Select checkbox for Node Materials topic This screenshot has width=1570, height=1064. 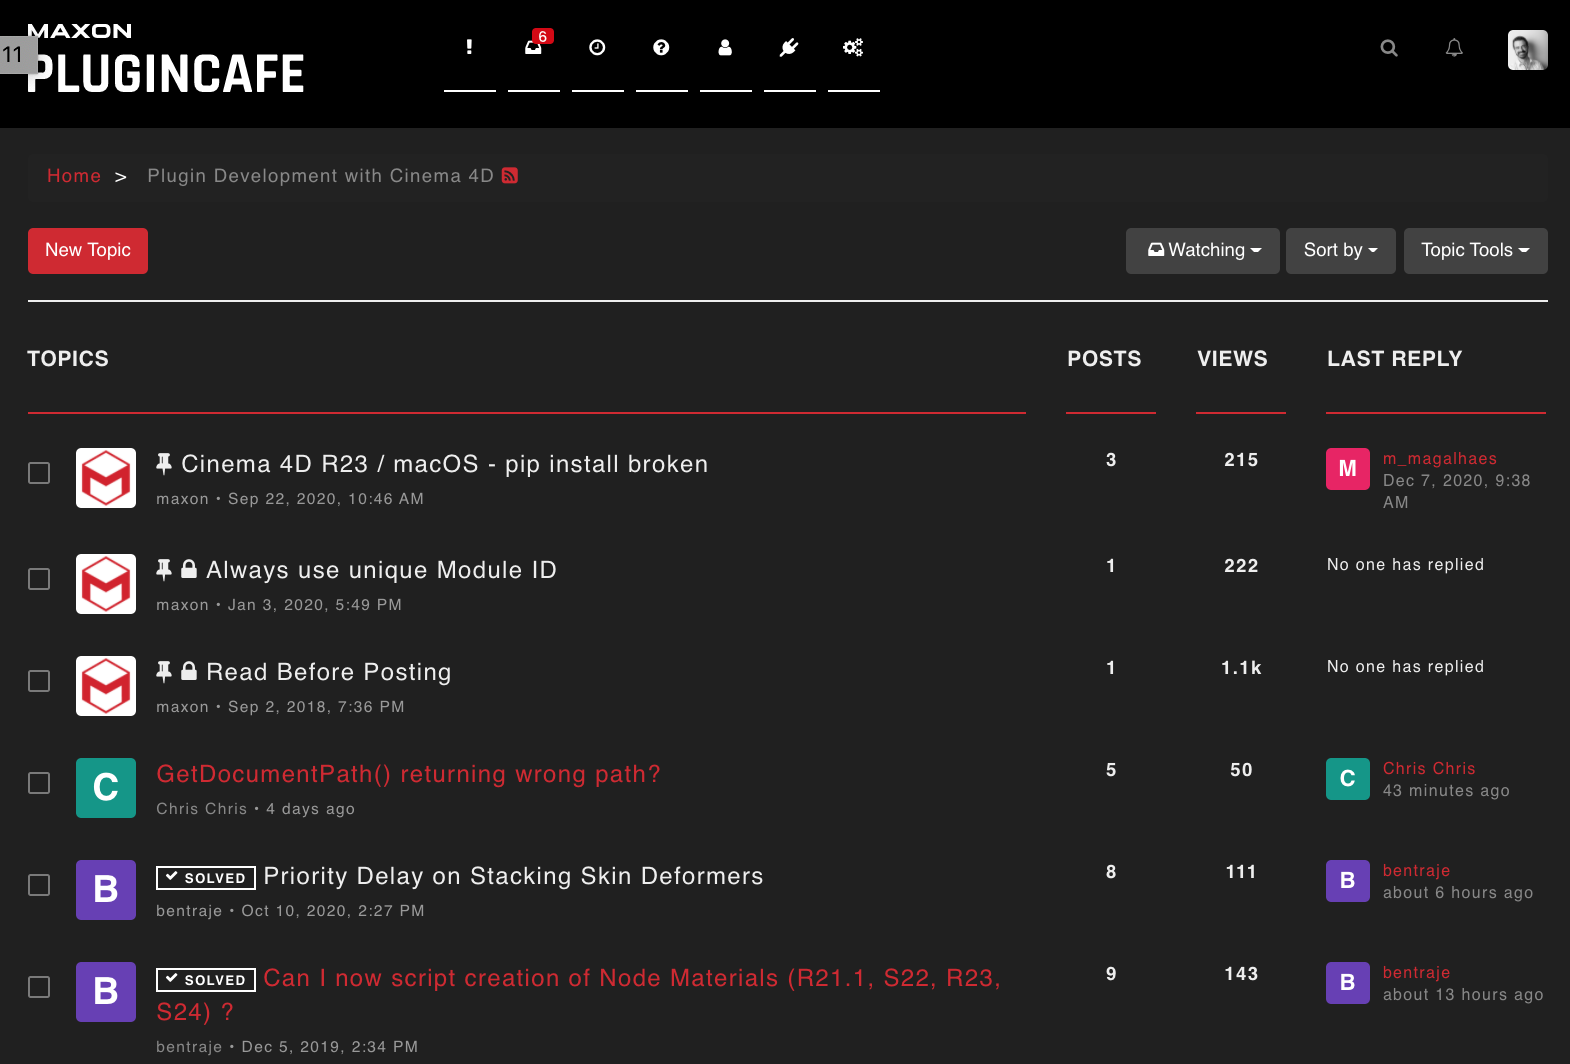coord(39,987)
